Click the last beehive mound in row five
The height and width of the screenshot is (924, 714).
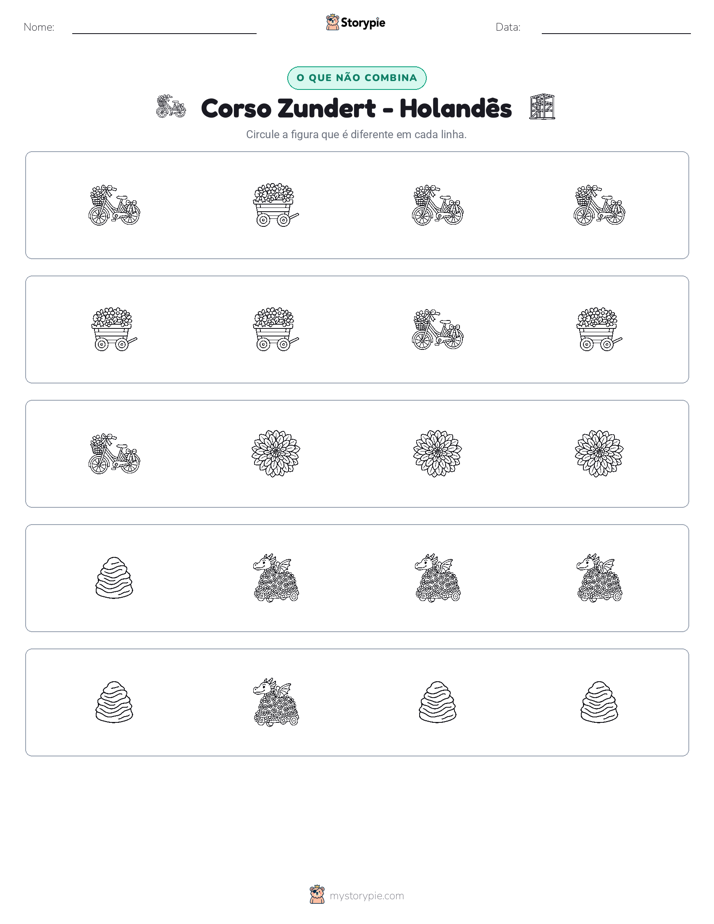click(x=599, y=702)
